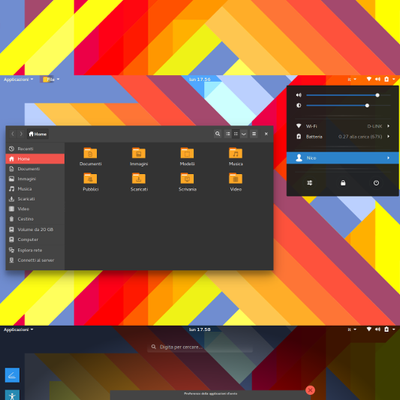
Task: Select the Modelli folder icon
Action: coord(187,153)
